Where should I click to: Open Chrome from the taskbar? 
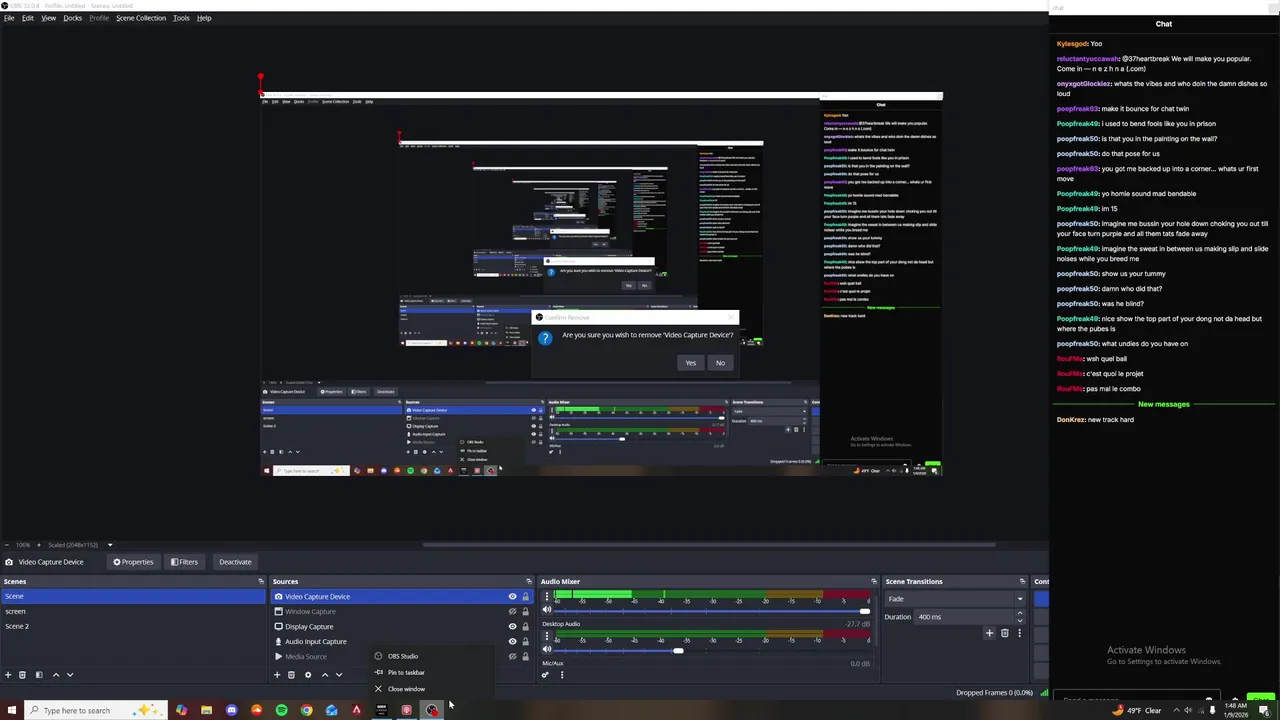point(306,710)
